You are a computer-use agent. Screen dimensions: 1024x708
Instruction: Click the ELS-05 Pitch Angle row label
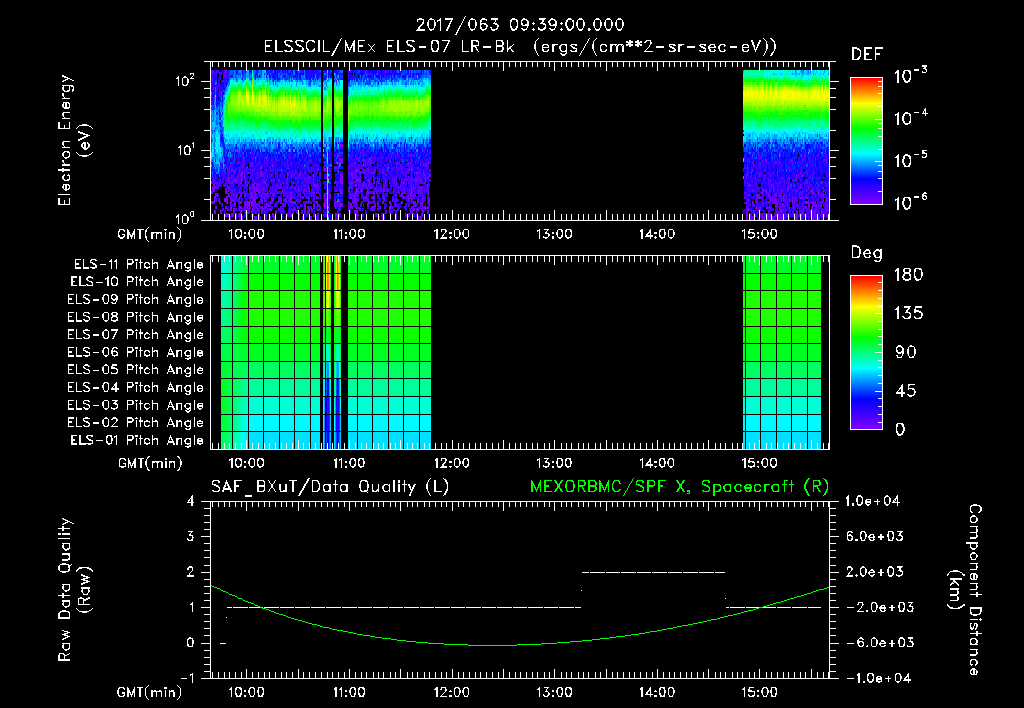pyautogui.click(x=136, y=370)
